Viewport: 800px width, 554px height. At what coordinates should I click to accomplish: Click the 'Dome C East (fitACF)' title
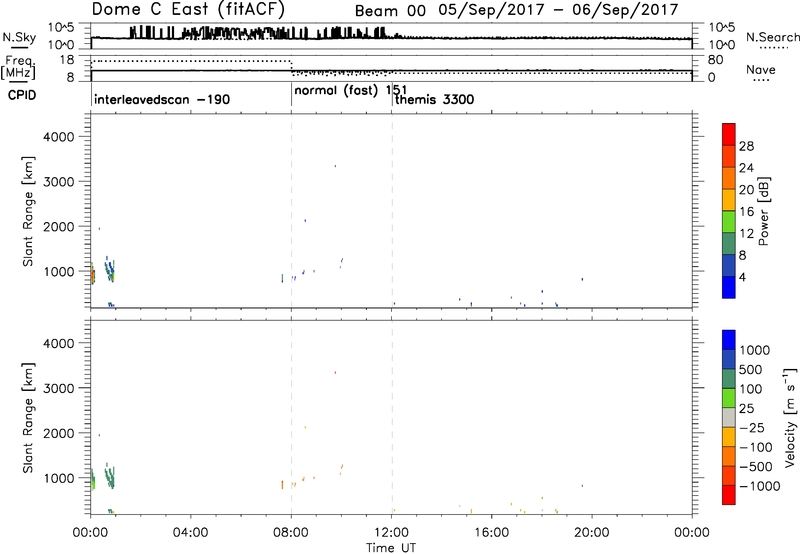click(x=188, y=9)
